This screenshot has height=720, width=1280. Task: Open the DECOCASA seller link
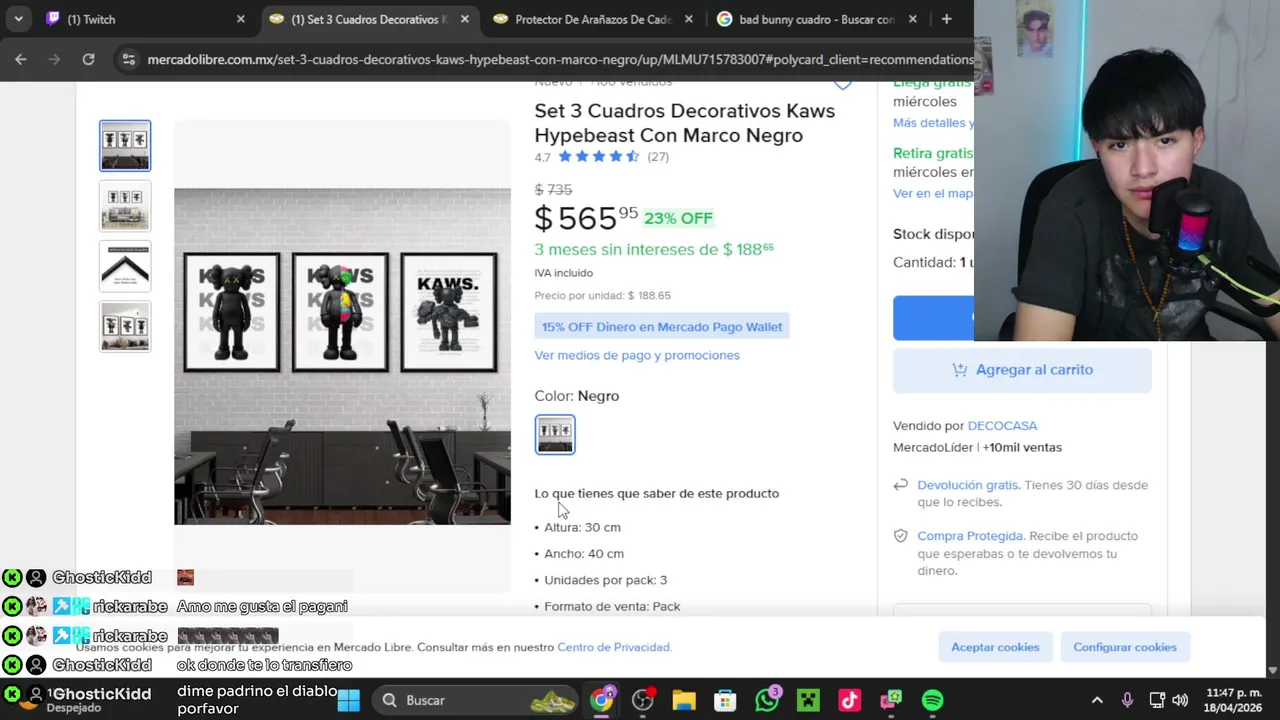click(1002, 426)
